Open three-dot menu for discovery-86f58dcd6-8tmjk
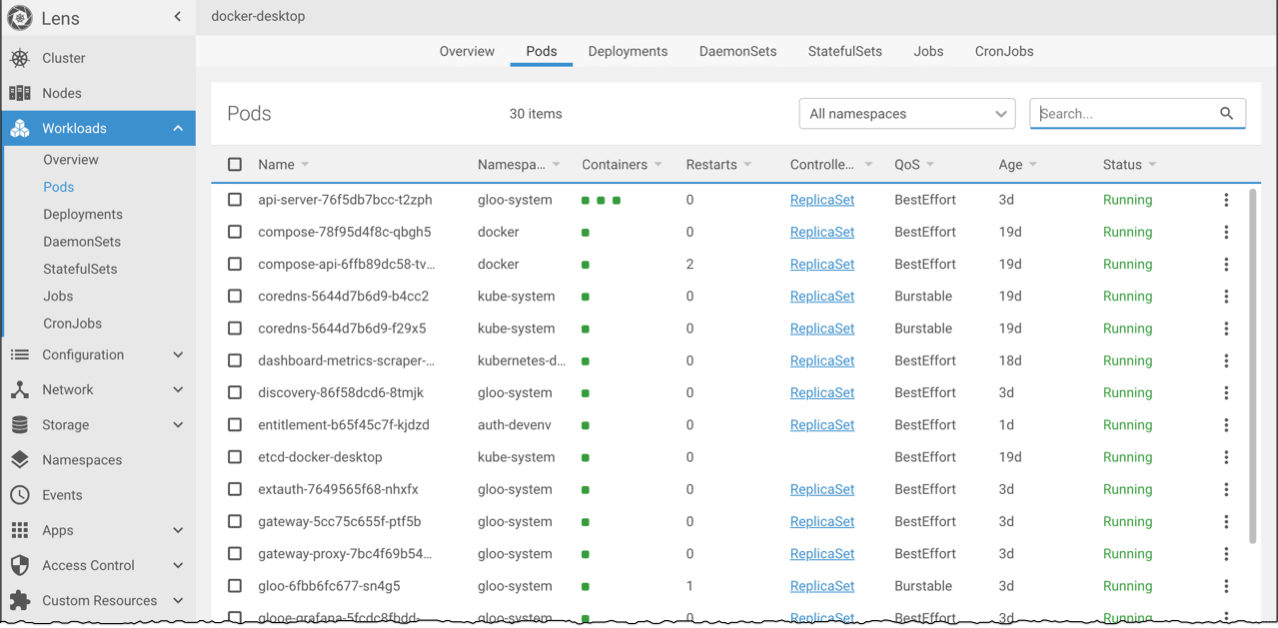The image size is (1278, 628). tap(1226, 393)
